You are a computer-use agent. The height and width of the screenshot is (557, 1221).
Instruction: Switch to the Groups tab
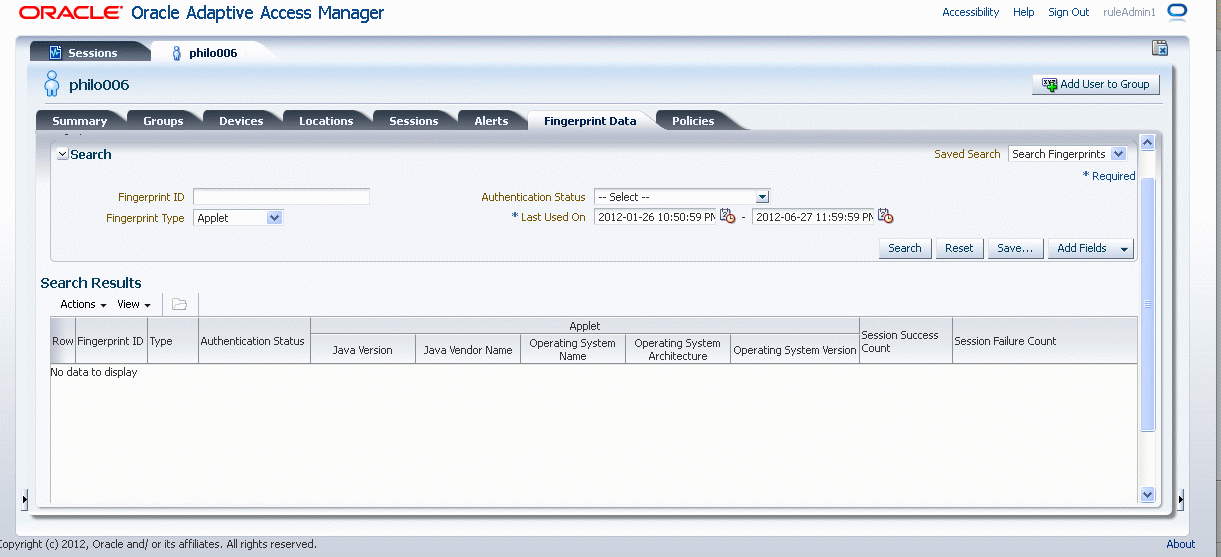[x=163, y=121]
